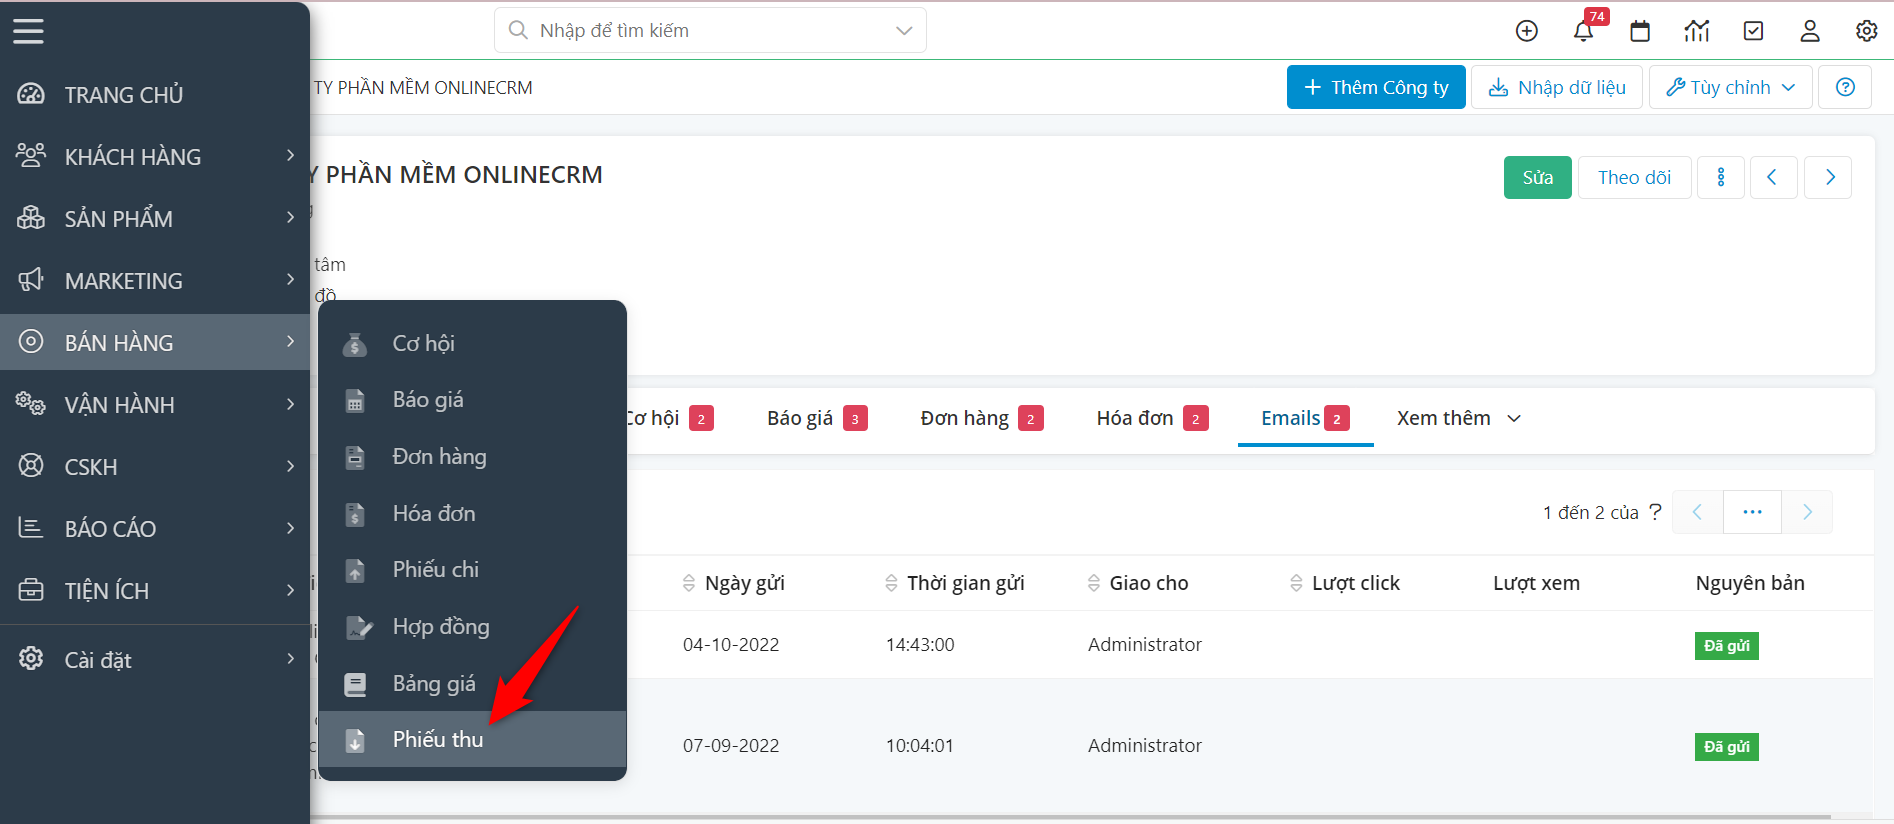Select Phiếu thu from the submenu
Image resolution: width=1894 pixels, height=824 pixels.
(438, 739)
